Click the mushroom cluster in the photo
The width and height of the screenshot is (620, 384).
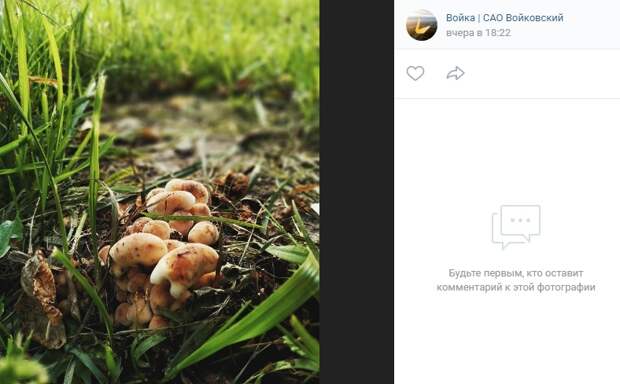click(x=162, y=253)
